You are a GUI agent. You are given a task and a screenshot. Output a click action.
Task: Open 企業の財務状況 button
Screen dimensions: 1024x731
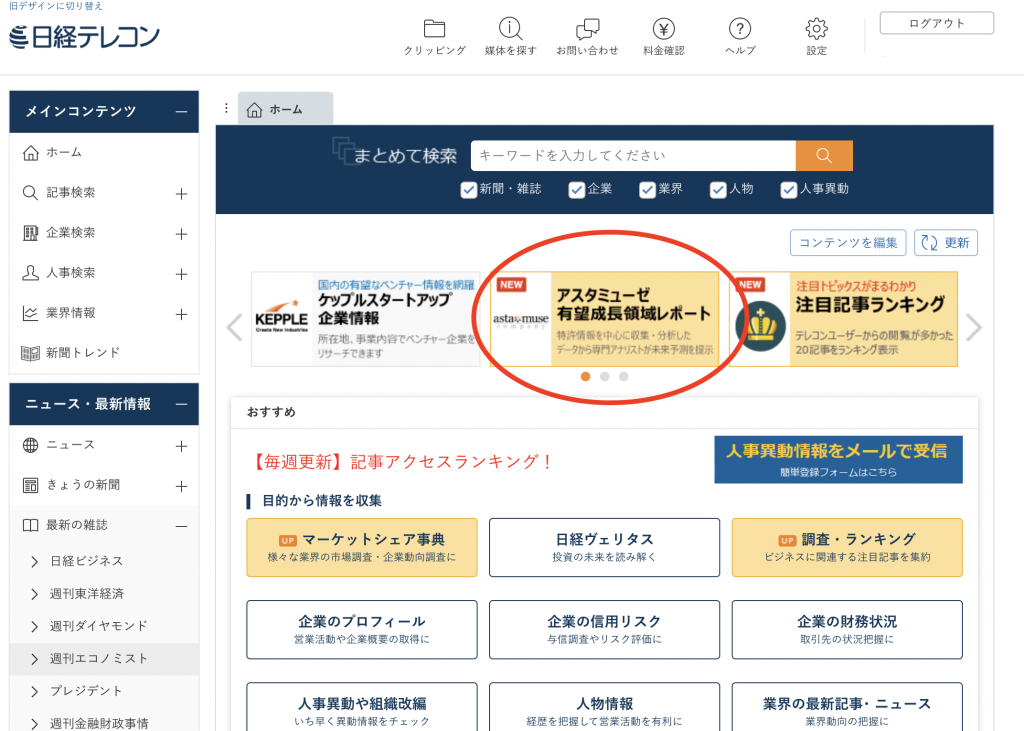[x=847, y=630]
